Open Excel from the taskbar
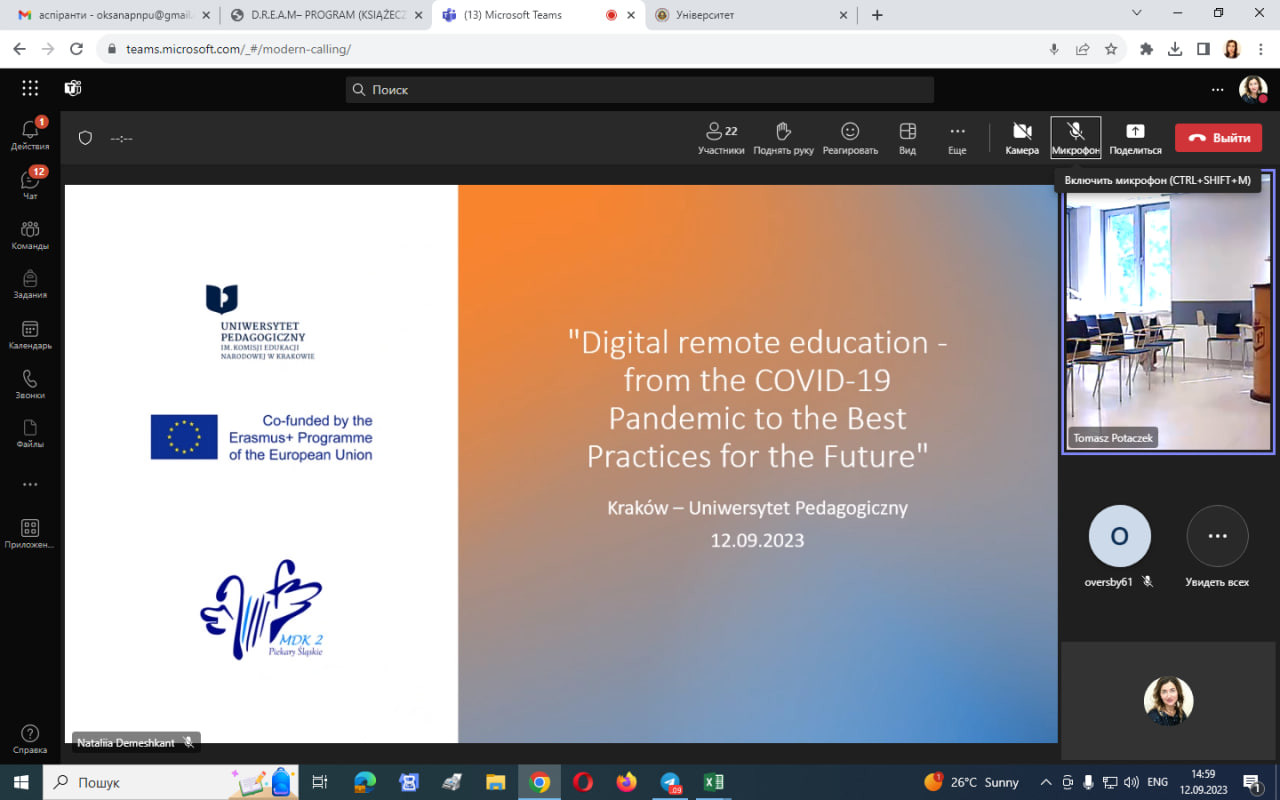The height and width of the screenshot is (800, 1280). click(713, 782)
